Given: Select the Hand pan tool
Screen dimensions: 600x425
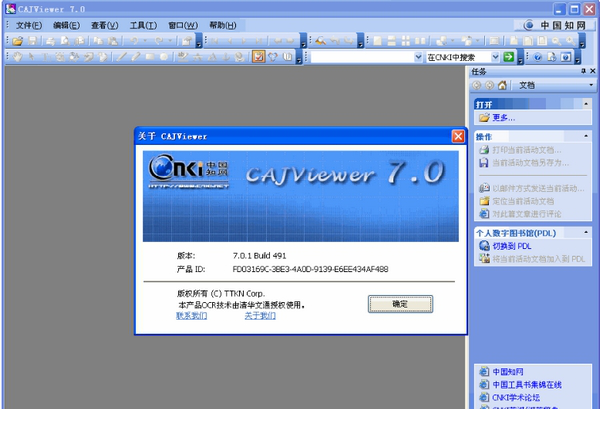Looking at the screenshot, I should point(17,57).
